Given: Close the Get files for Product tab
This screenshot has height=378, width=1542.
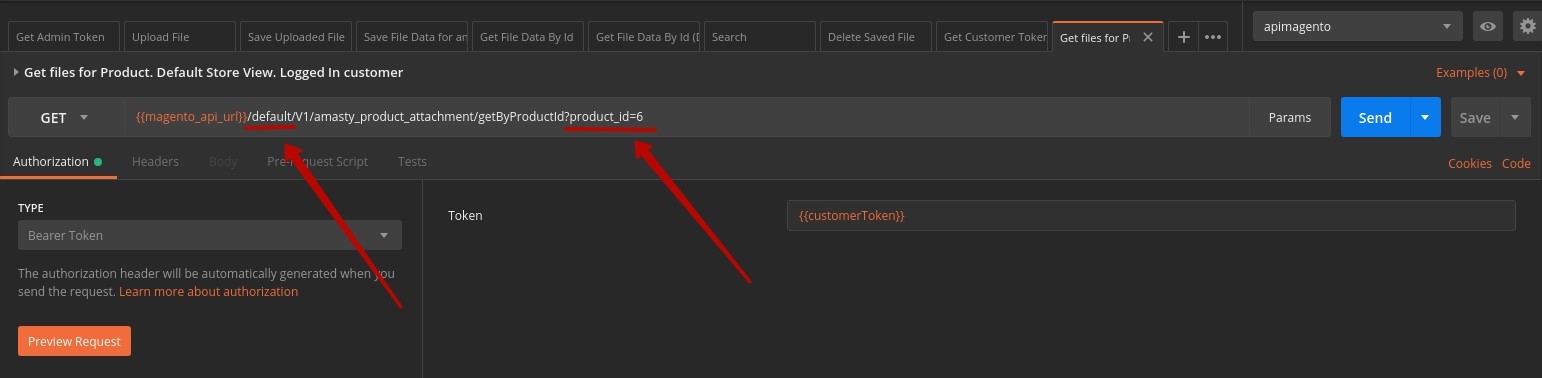Looking at the screenshot, I should (1148, 37).
